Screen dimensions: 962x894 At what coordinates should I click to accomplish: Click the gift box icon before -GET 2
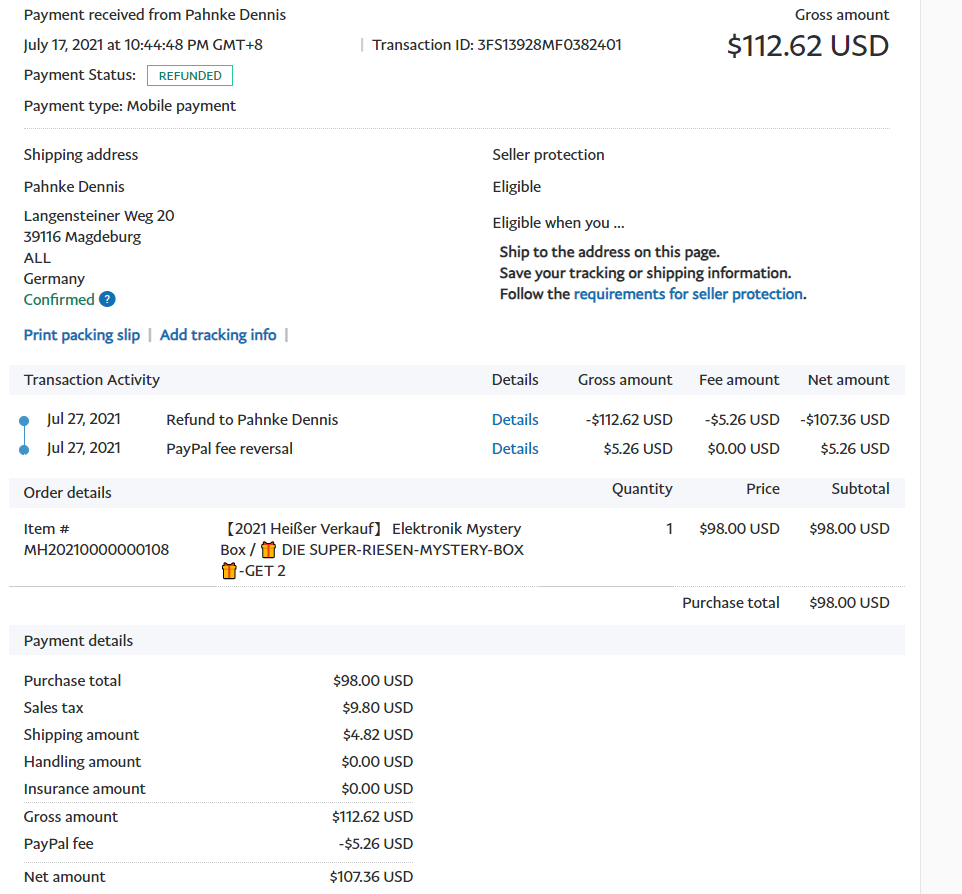pyautogui.click(x=229, y=571)
